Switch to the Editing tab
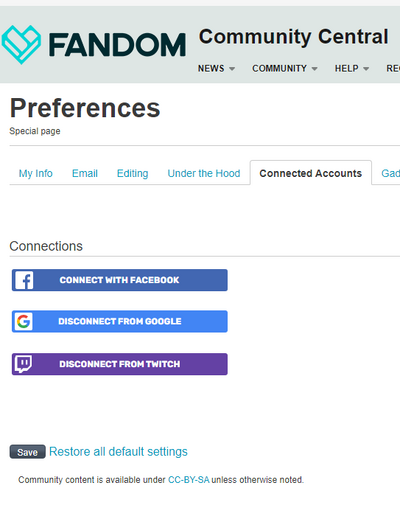400x508 pixels. tap(133, 173)
